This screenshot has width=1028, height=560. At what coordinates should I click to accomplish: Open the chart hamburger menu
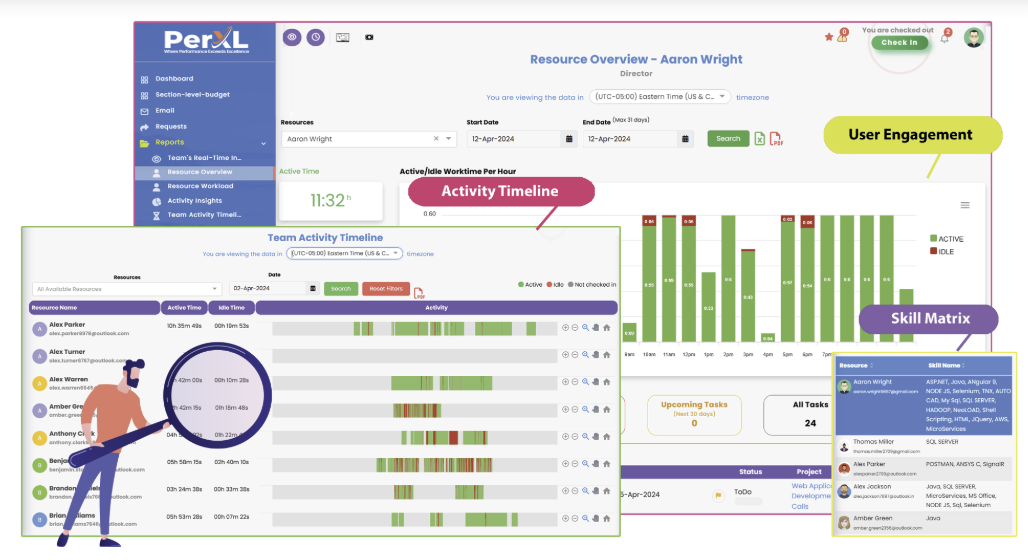click(x=965, y=205)
